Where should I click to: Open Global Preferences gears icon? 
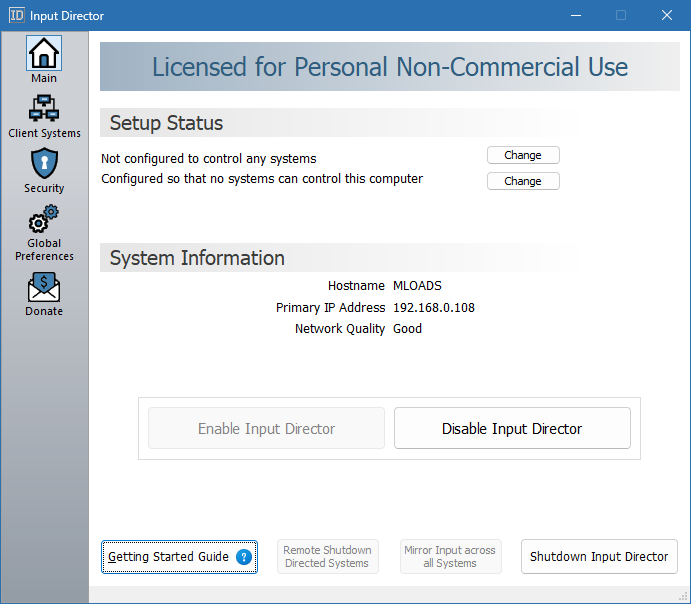point(44,219)
